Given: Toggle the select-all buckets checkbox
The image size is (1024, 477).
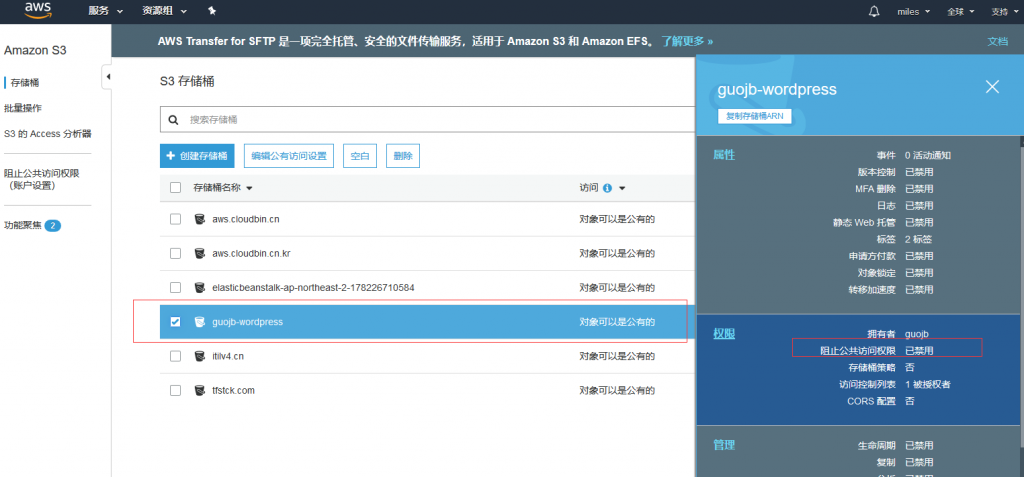Looking at the screenshot, I should (175, 188).
